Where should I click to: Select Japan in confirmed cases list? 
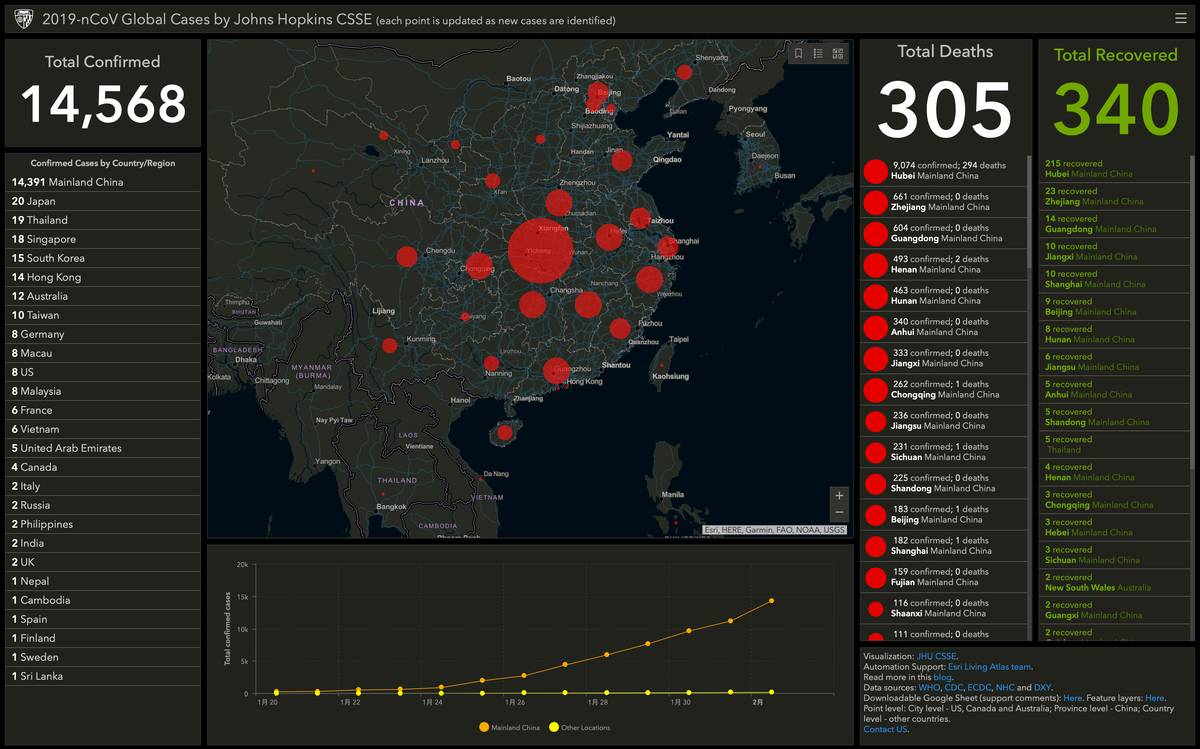33,201
